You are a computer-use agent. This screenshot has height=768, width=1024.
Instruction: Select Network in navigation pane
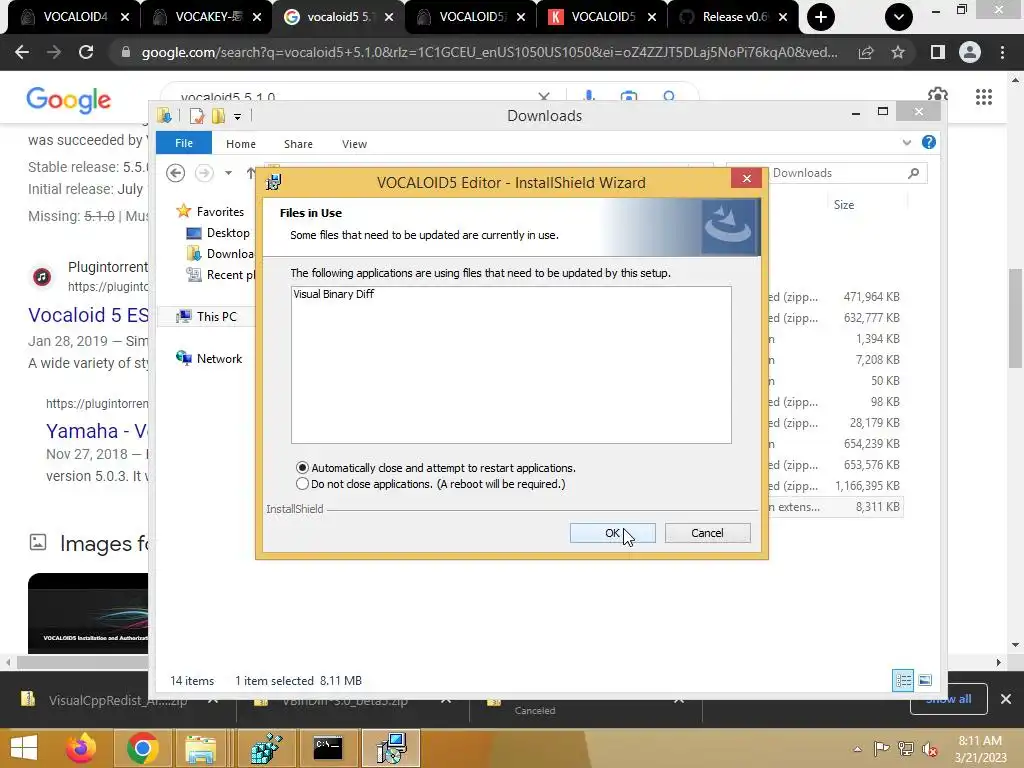click(209, 359)
